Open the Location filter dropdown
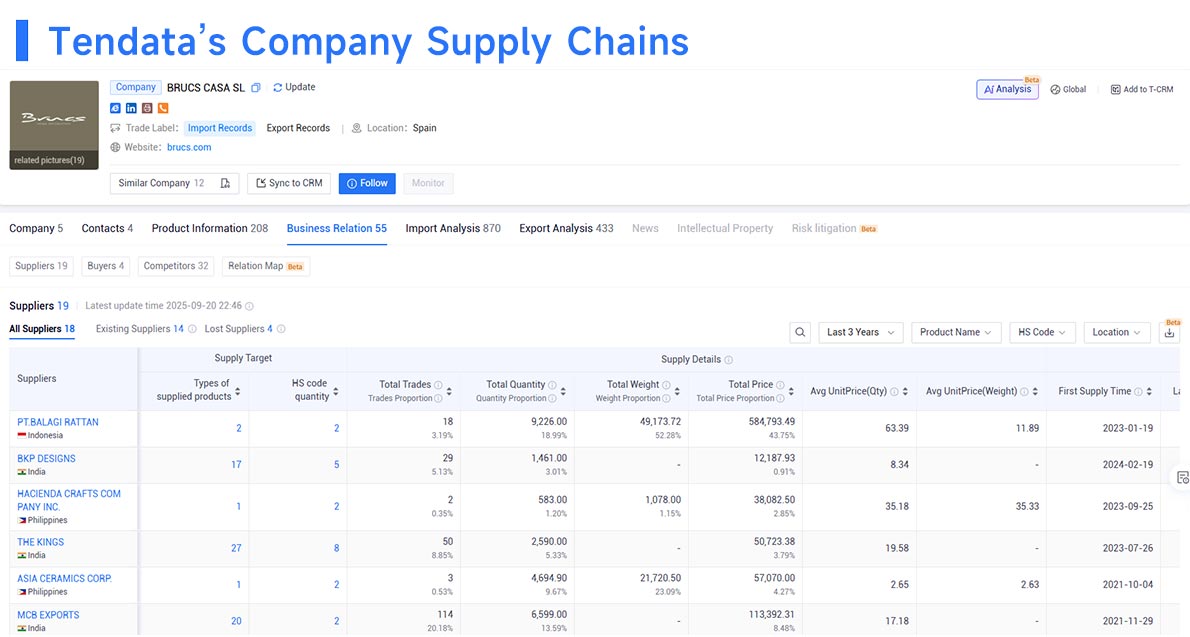The image size is (1190, 637). point(1116,333)
